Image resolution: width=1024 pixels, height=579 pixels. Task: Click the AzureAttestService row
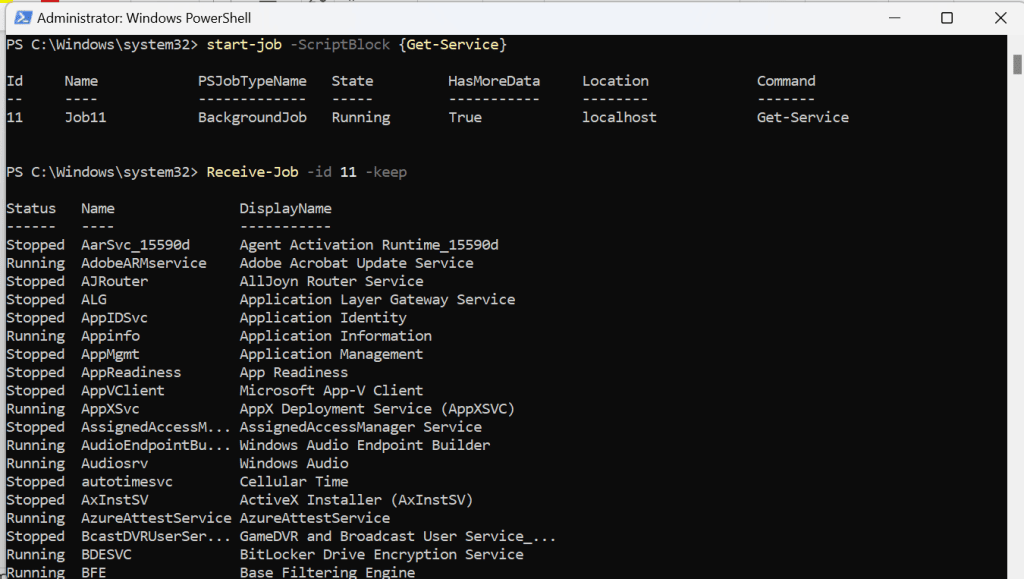pos(157,517)
